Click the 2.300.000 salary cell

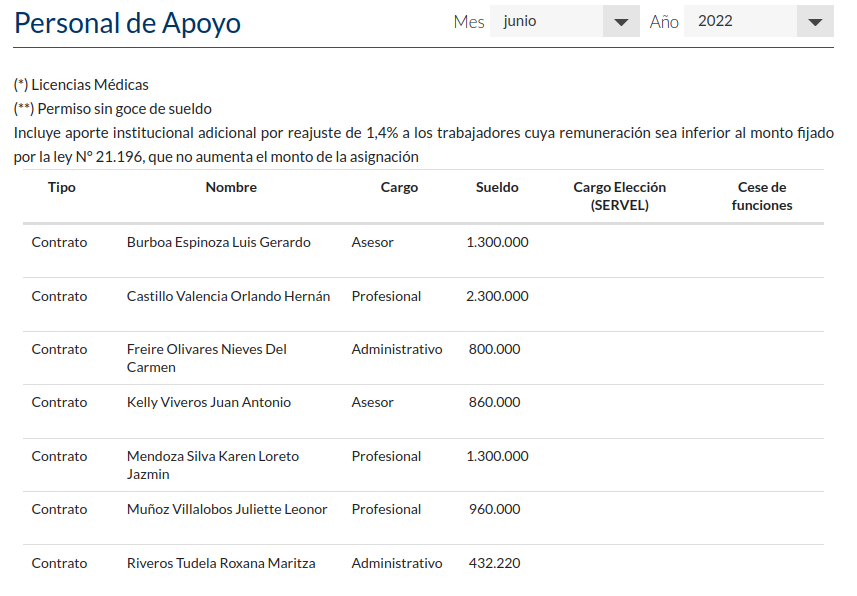497,296
